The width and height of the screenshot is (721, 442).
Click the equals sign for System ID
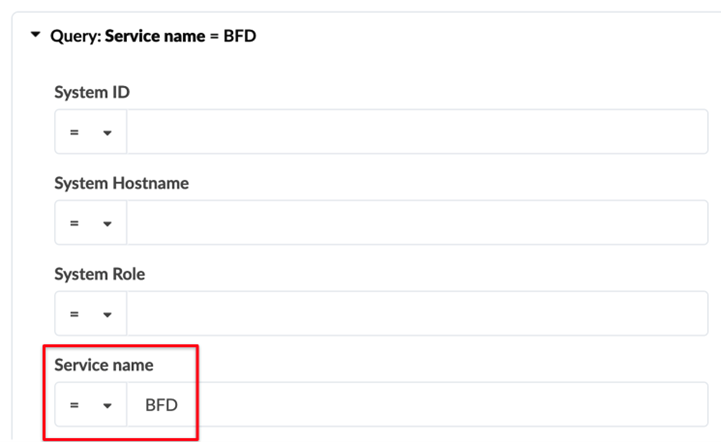point(74,133)
